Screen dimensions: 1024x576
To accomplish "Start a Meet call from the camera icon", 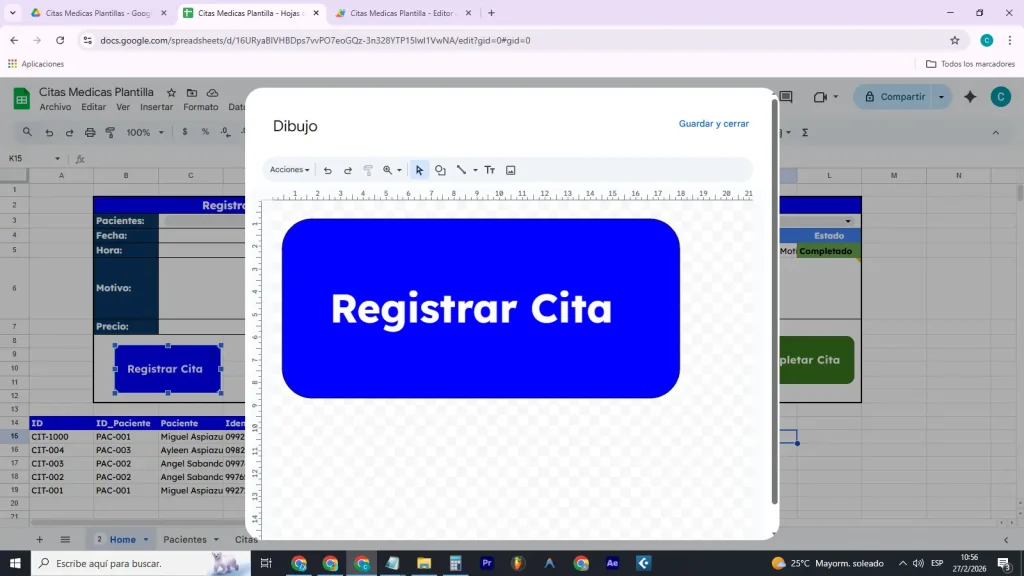I will point(821,97).
